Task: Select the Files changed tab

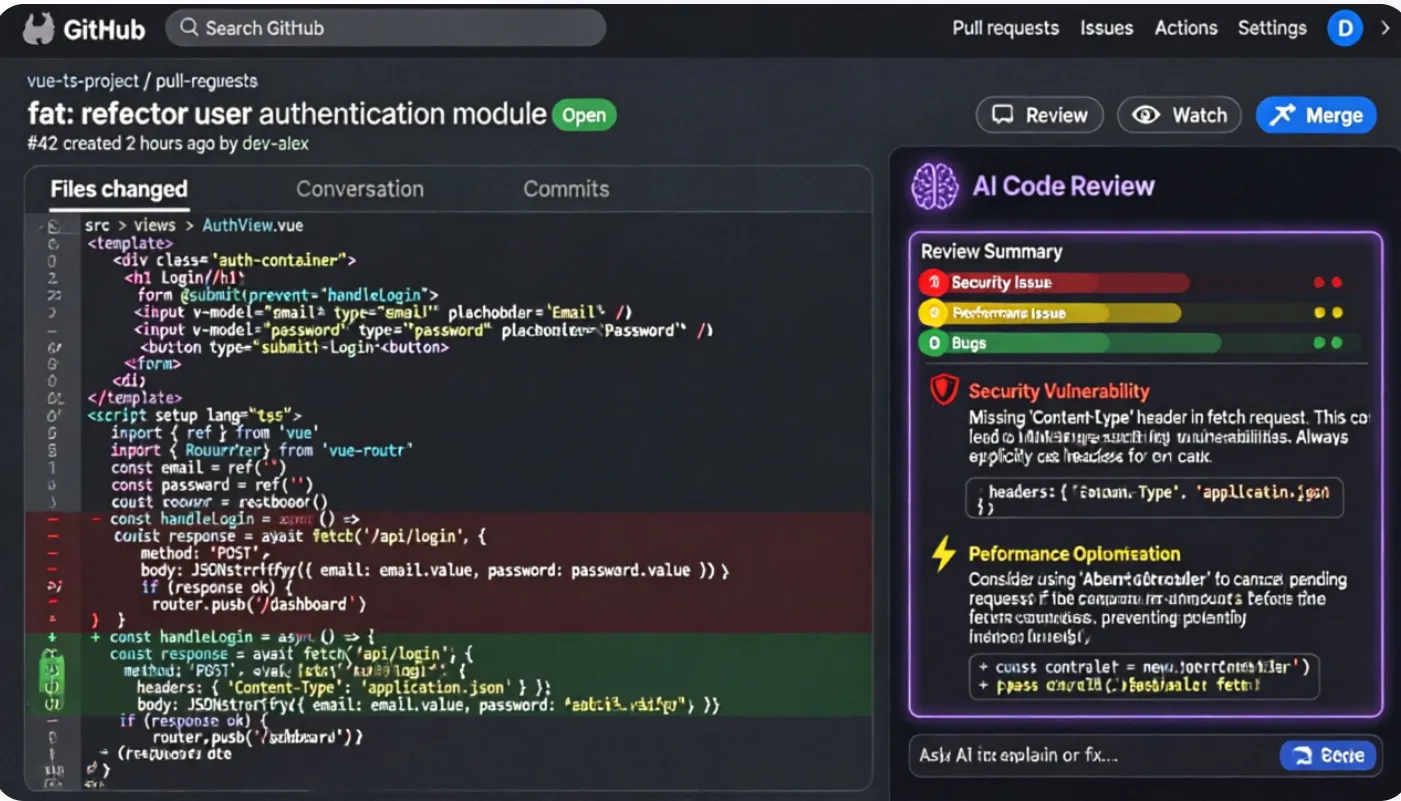Action: (119, 189)
